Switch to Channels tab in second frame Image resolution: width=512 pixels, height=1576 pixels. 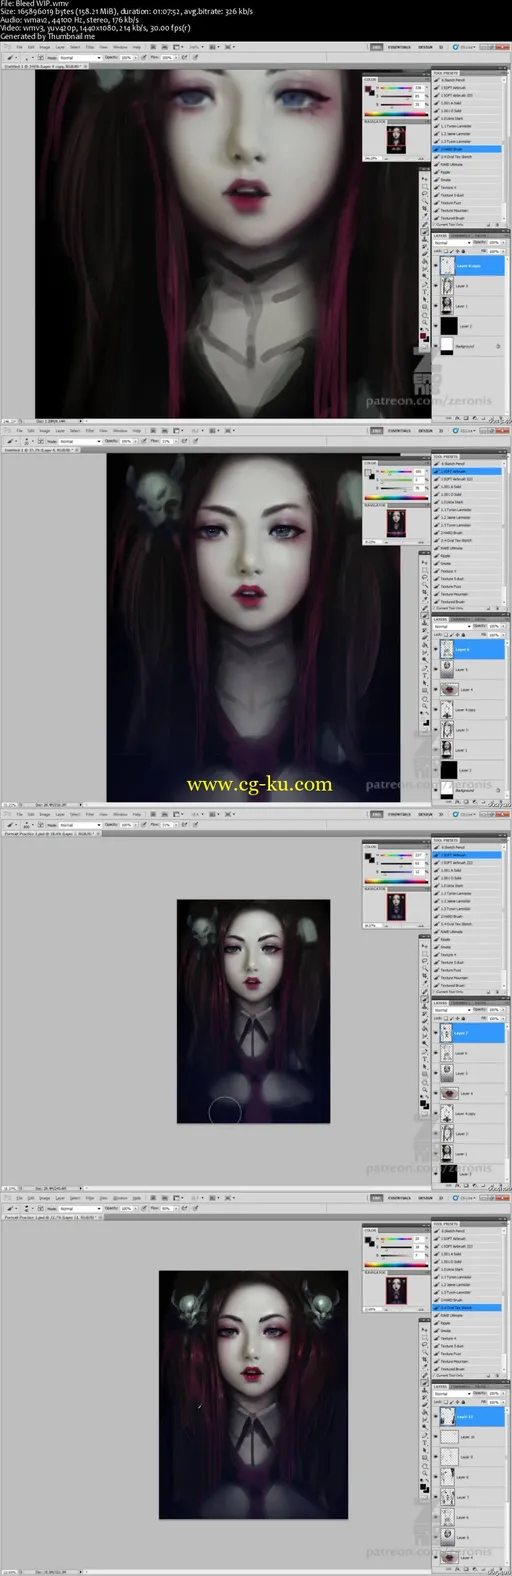click(461, 619)
